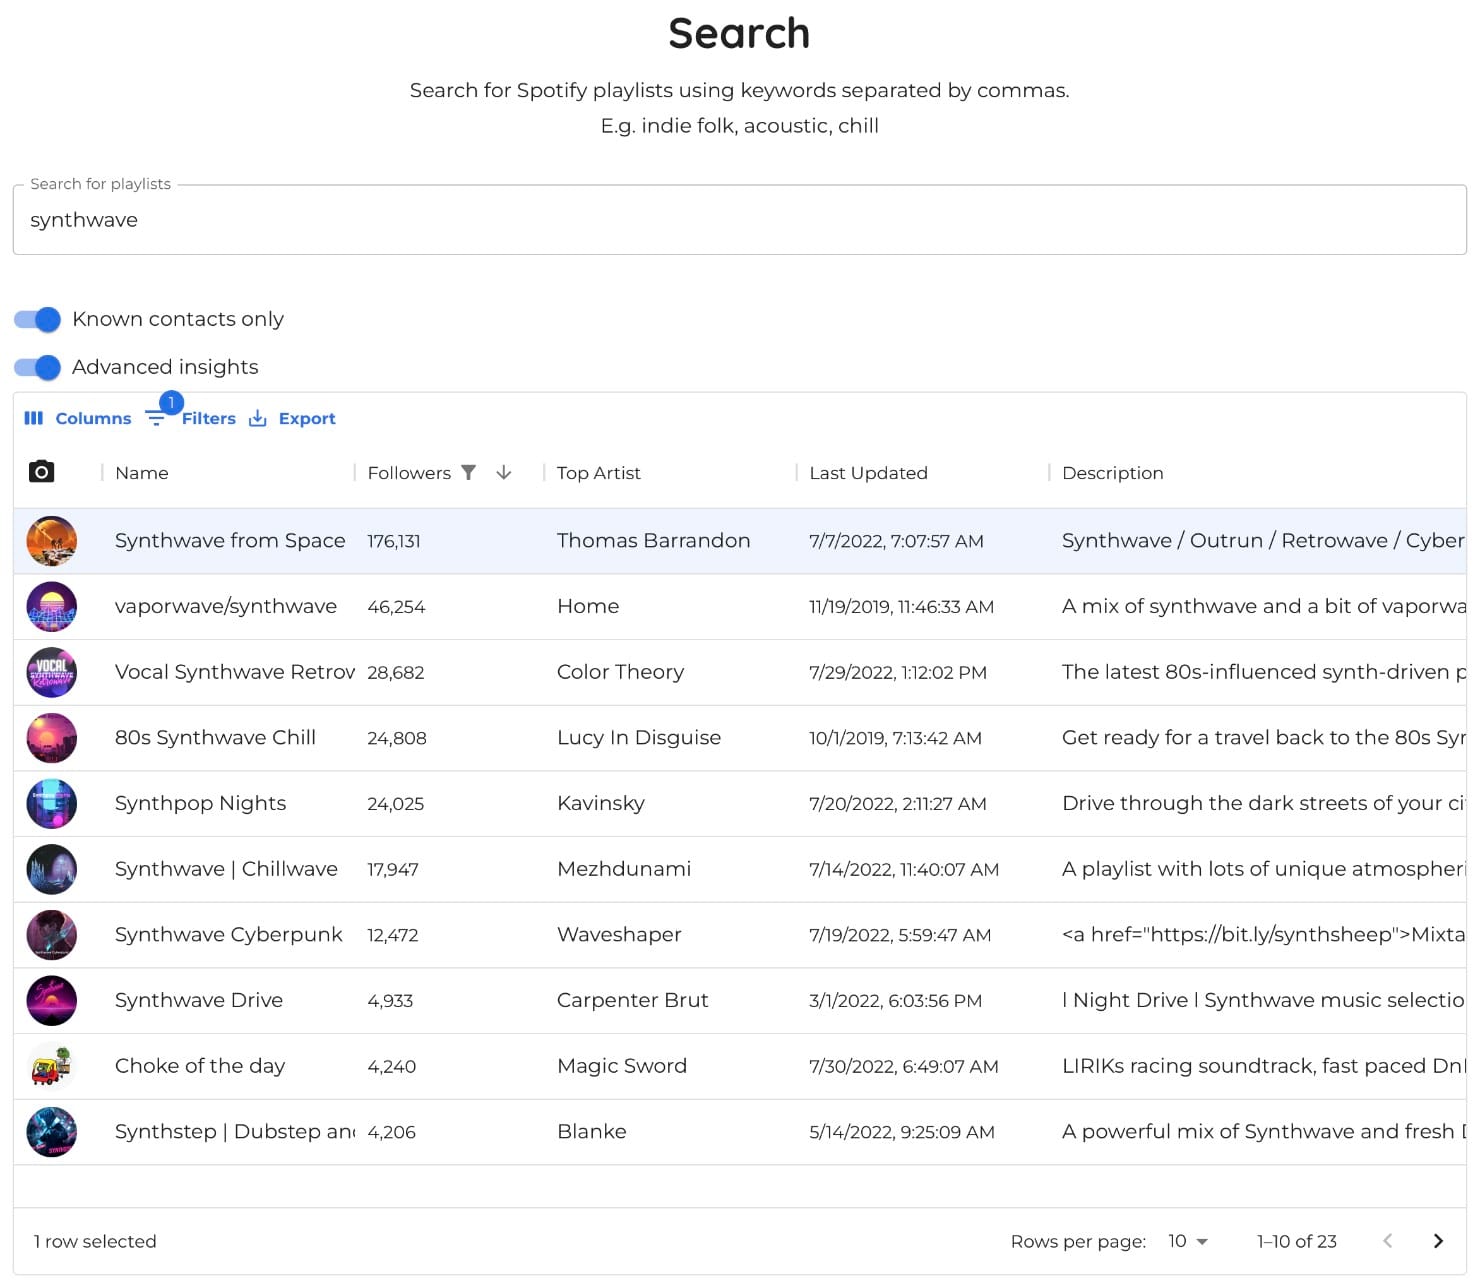
Task: Click Choke of the day cover image
Action: click(52, 1067)
